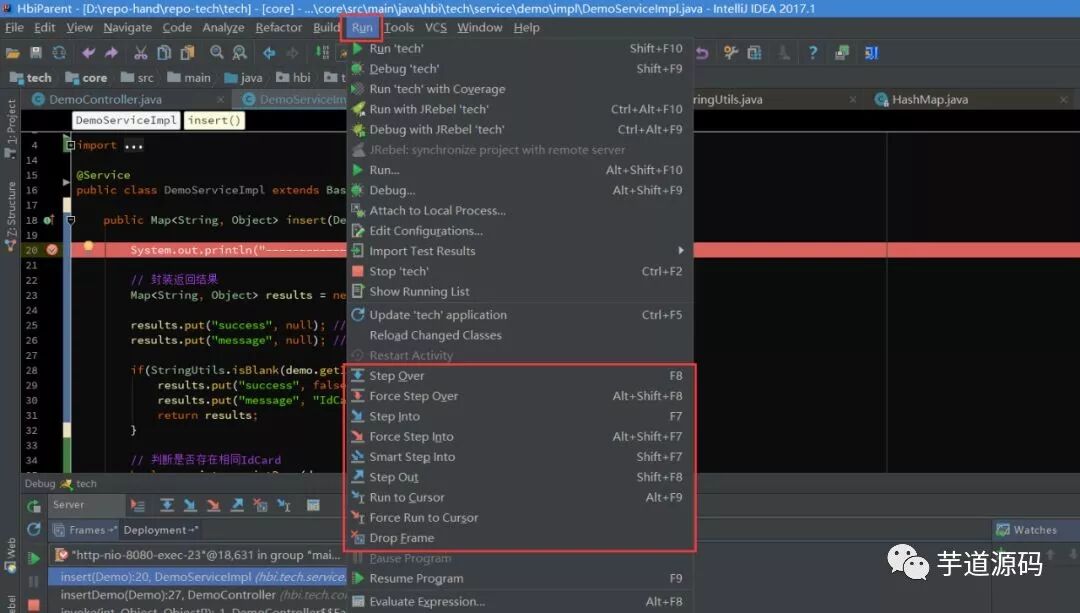This screenshot has height=613, width=1080.
Task: Click Step Over icon in Debug toolbar
Action: (x=167, y=506)
